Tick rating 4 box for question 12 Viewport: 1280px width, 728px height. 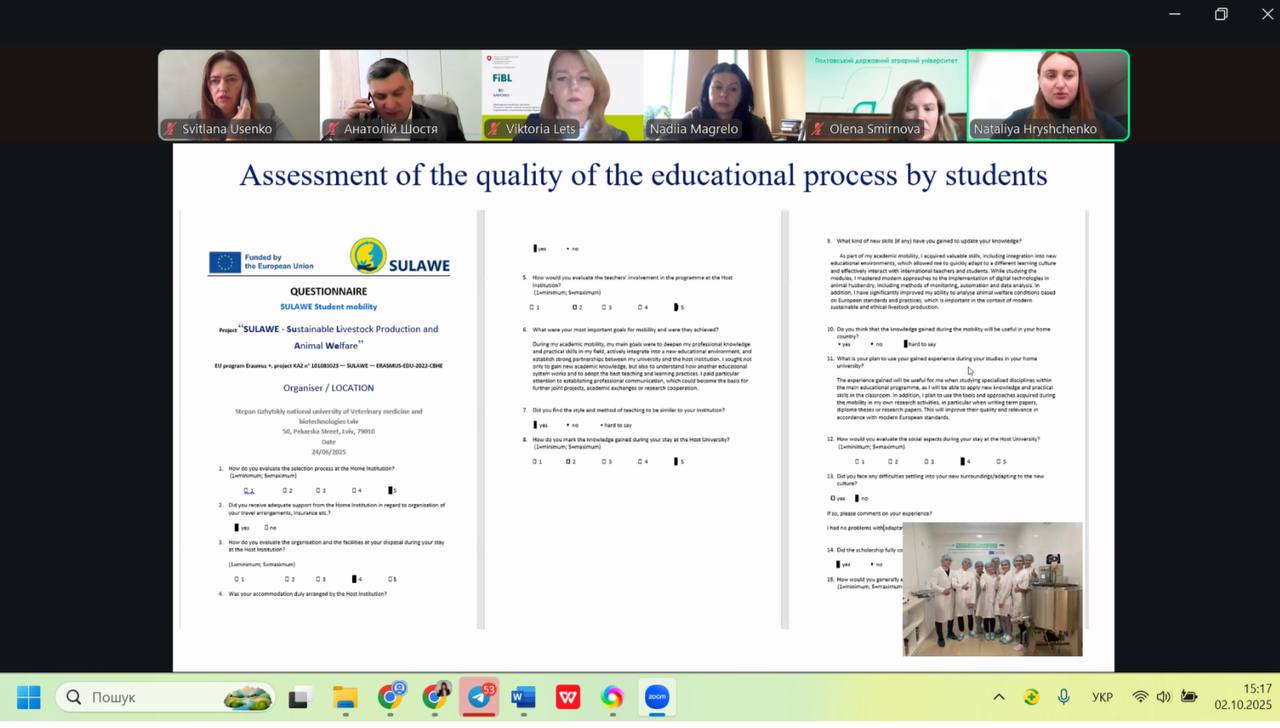(x=963, y=461)
